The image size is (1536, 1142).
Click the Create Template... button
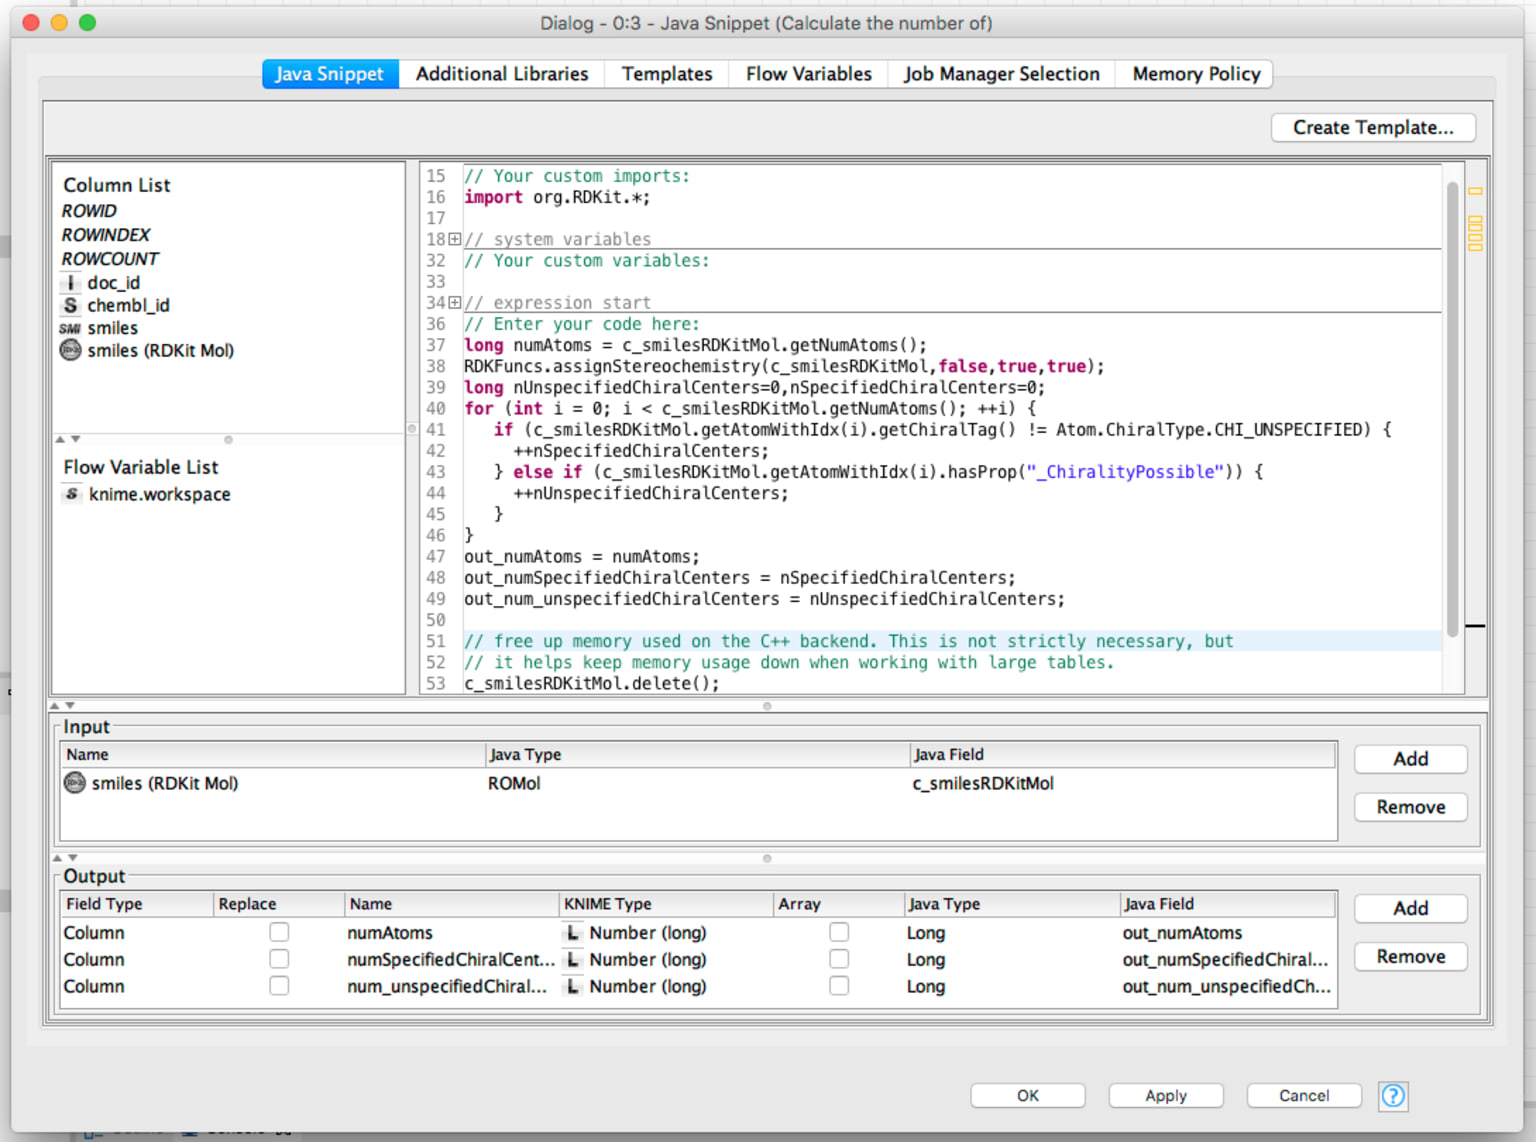[1373, 128]
